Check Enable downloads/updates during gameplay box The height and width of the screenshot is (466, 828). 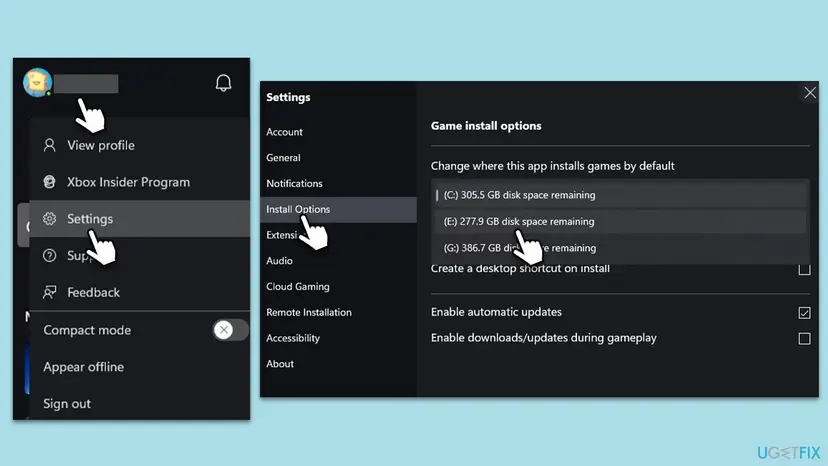[x=804, y=339]
